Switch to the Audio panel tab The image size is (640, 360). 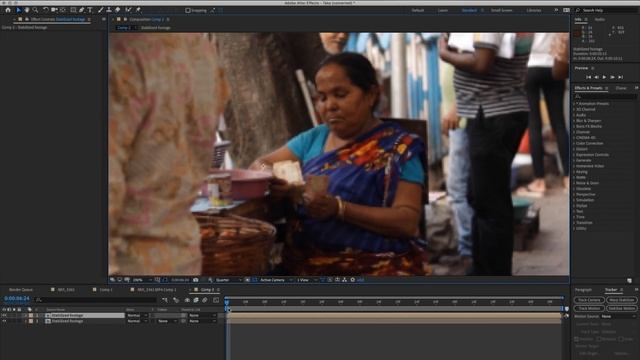600,20
